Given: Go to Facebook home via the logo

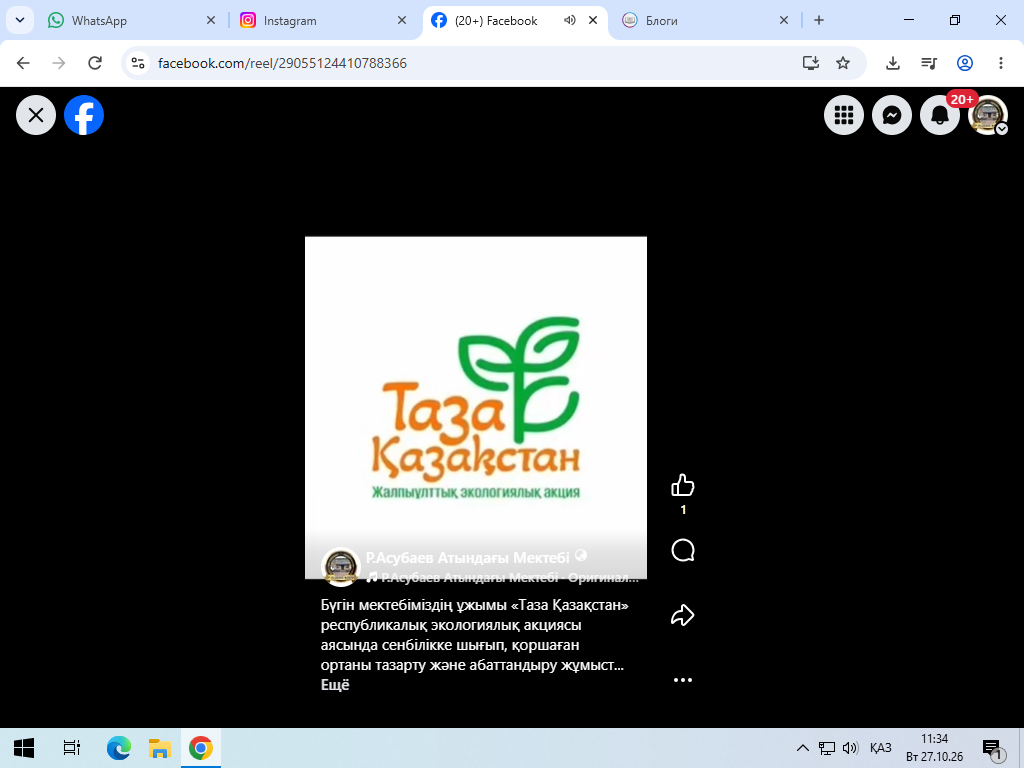Looking at the screenshot, I should 84,116.
